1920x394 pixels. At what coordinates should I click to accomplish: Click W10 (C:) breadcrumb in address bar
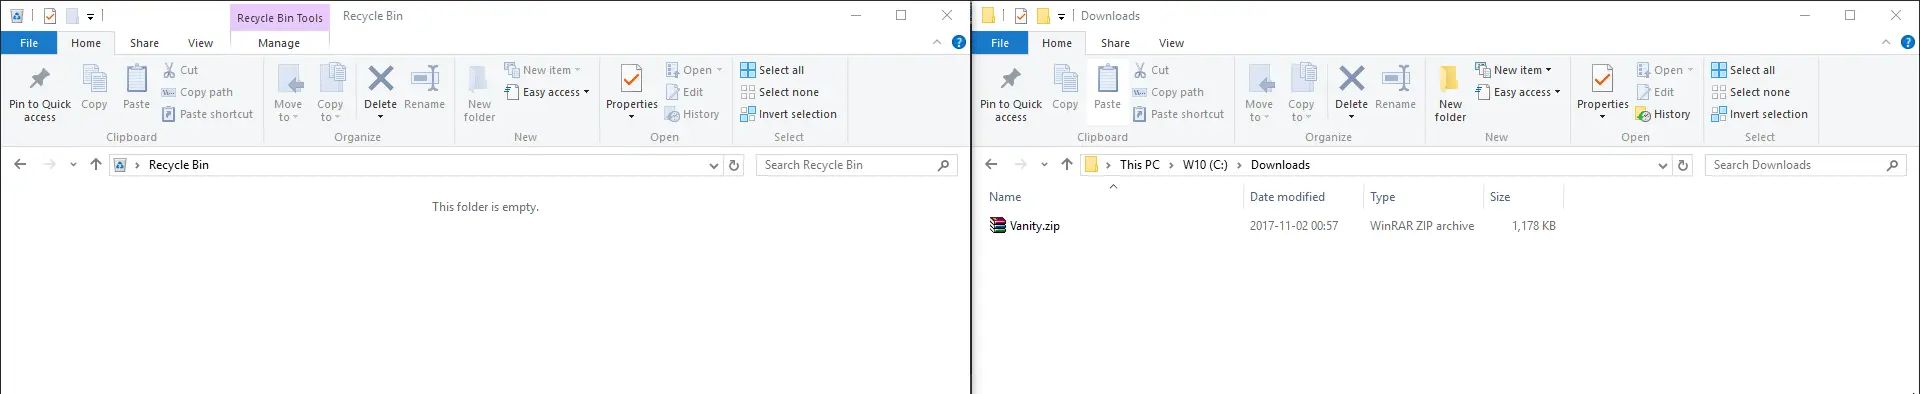[x=1204, y=165]
